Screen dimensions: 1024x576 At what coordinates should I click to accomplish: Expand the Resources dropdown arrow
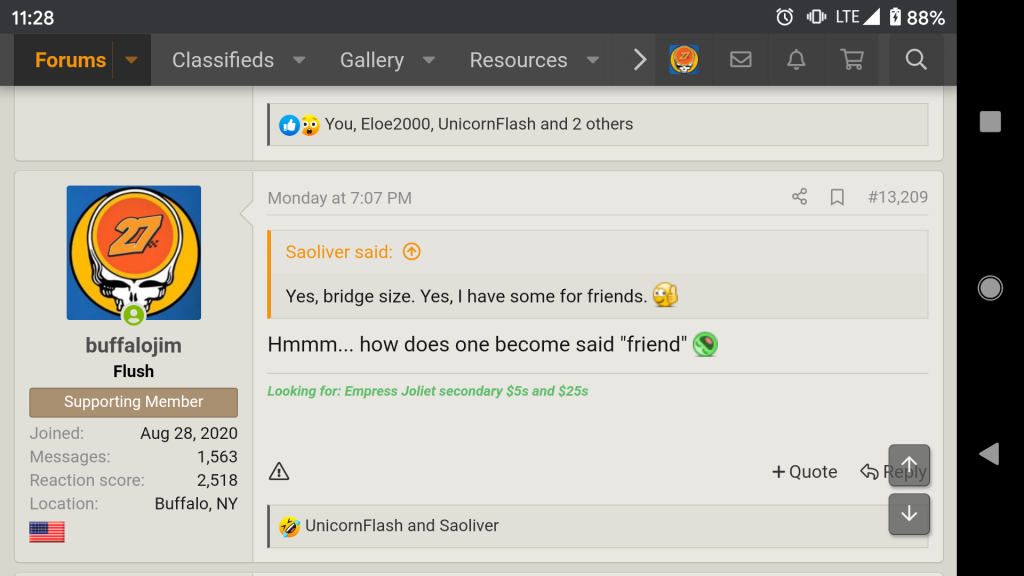(593, 60)
